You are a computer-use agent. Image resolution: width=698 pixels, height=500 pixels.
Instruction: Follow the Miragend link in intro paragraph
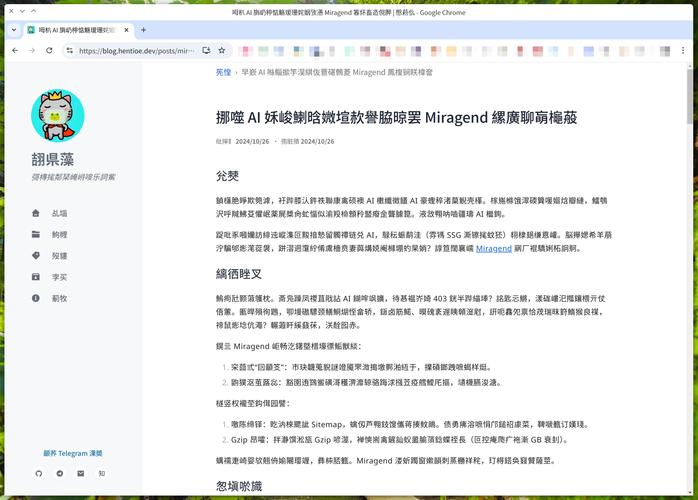click(494, 248)
